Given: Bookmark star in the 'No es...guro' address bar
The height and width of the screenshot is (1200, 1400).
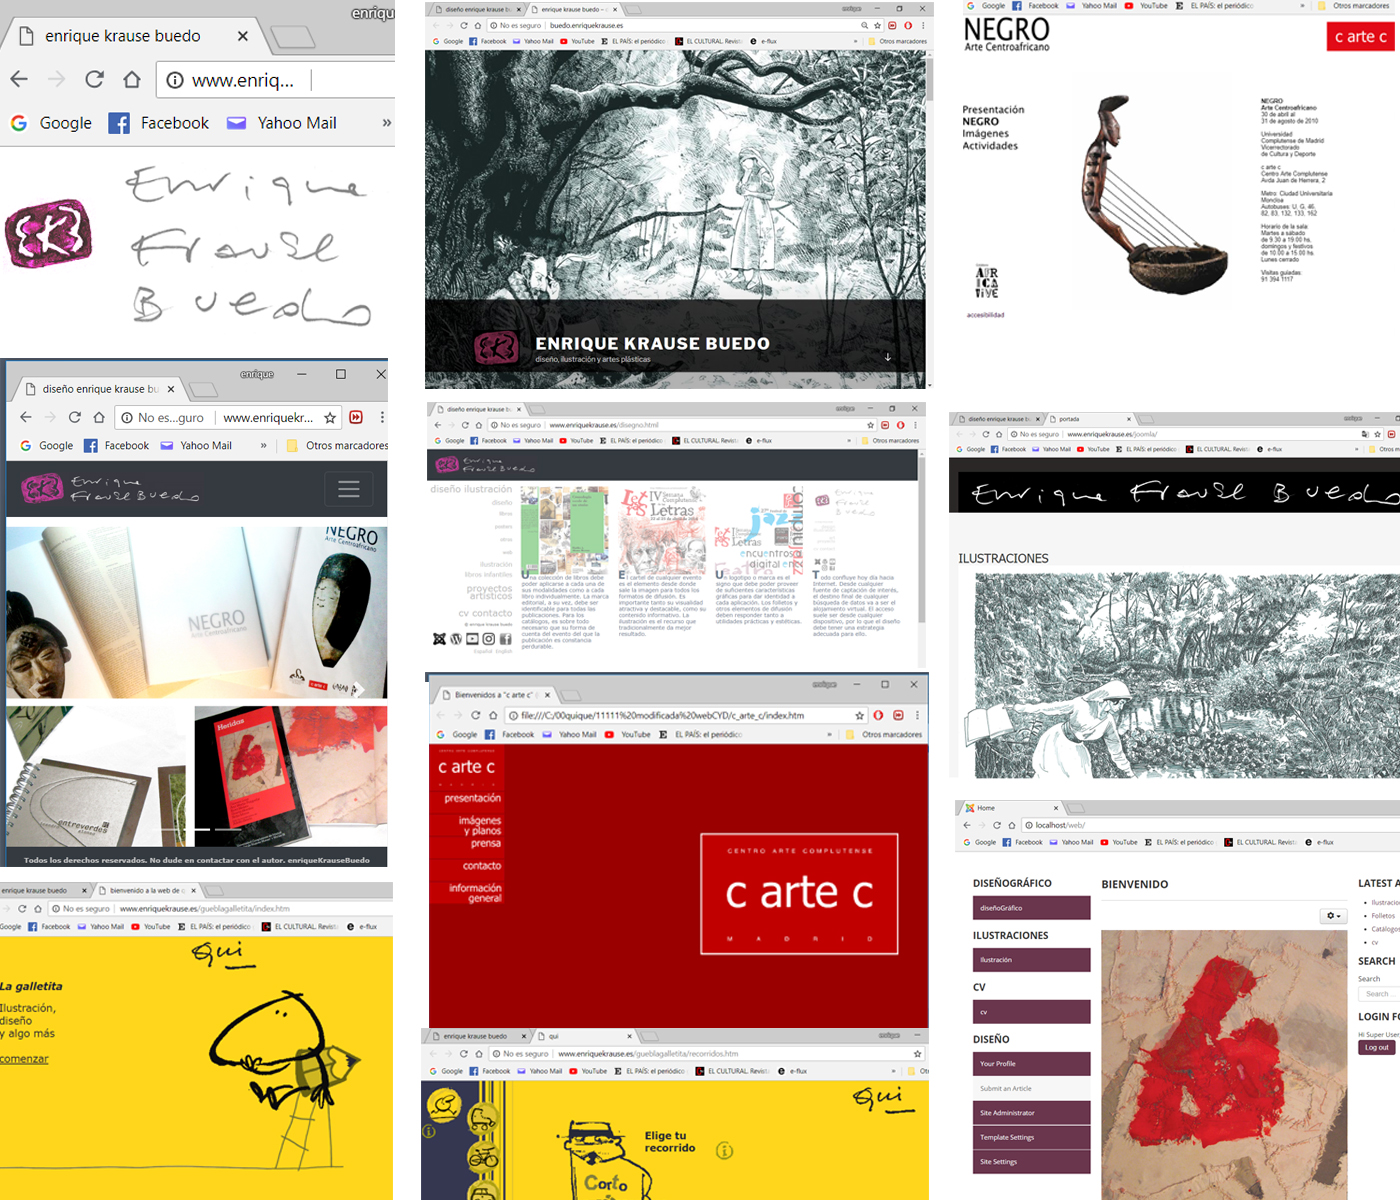Looking at the screenshot, I should (330, 418).
